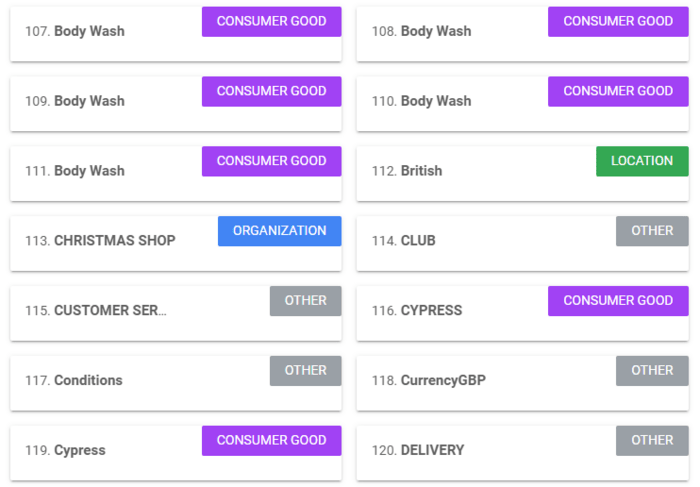The image size is (700, 487).
Task: Open the 116. CYPRESS entity card
Action: point(522,313)
